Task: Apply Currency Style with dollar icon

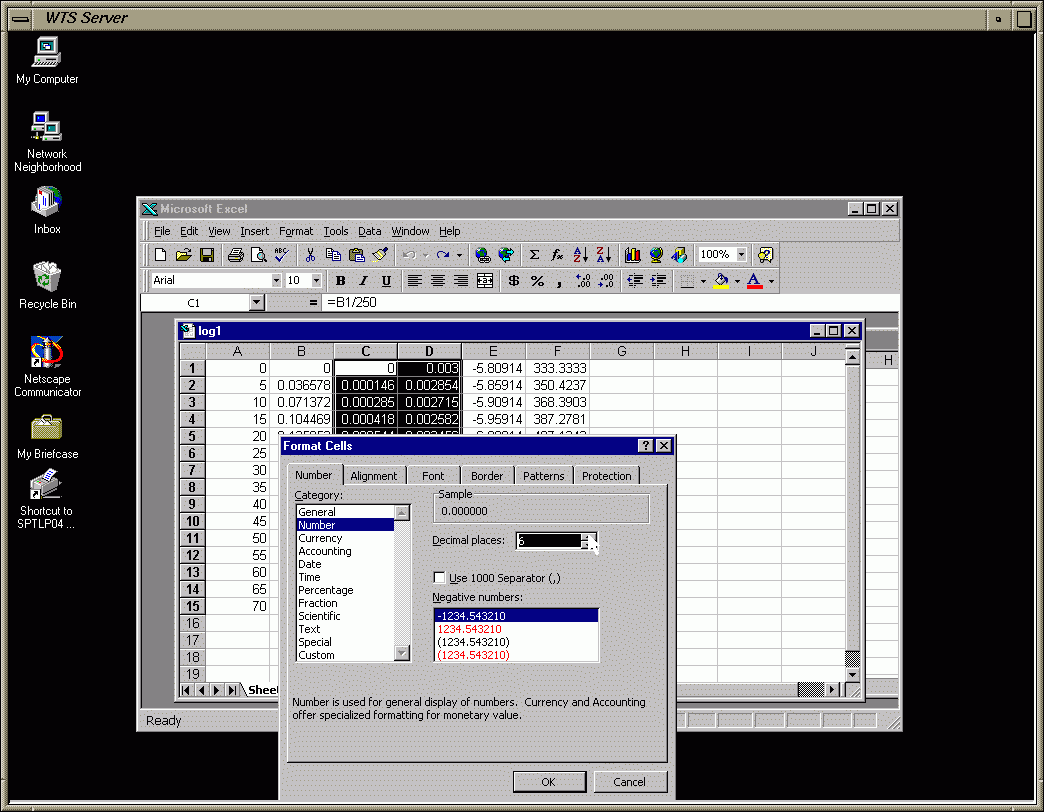Action: [514, 281]
